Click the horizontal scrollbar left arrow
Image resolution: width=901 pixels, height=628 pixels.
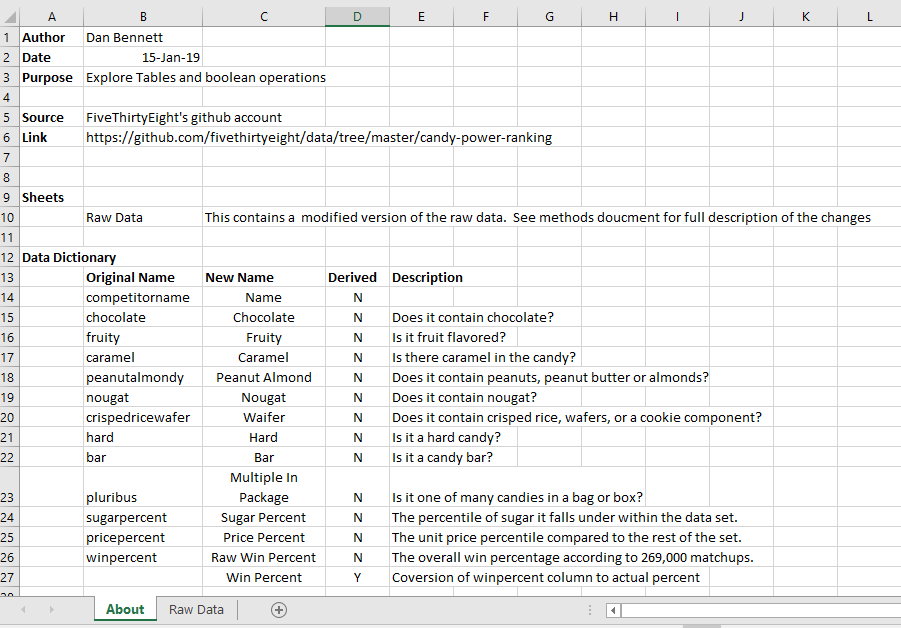(x=614, y=610)
